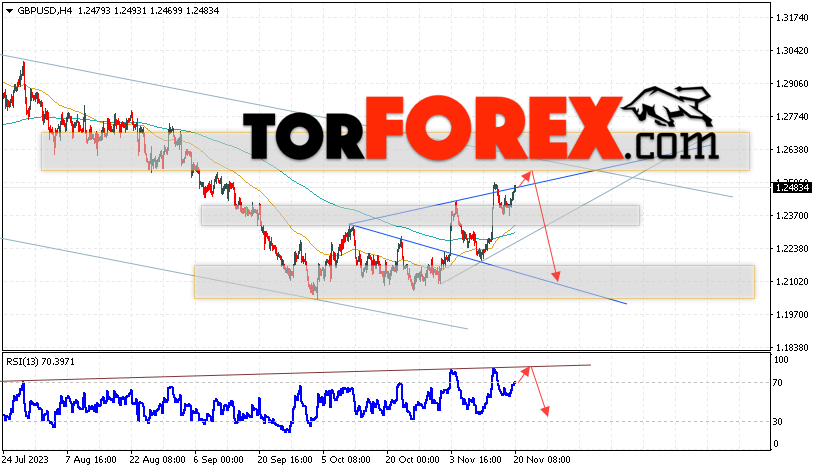Select the 20 Oct 00:00 time label
The width and height of the screenshot is (816, 471).
tap(413, 460)
